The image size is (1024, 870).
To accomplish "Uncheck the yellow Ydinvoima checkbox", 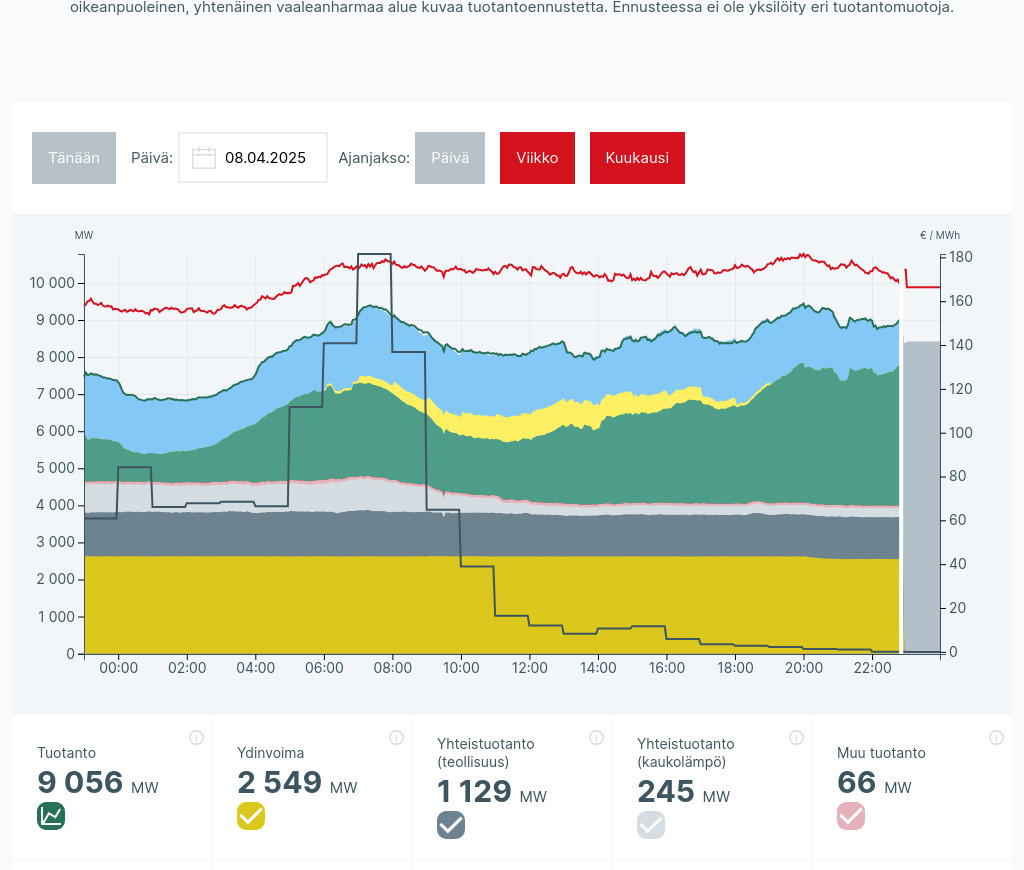I will [x=251, y=816].
